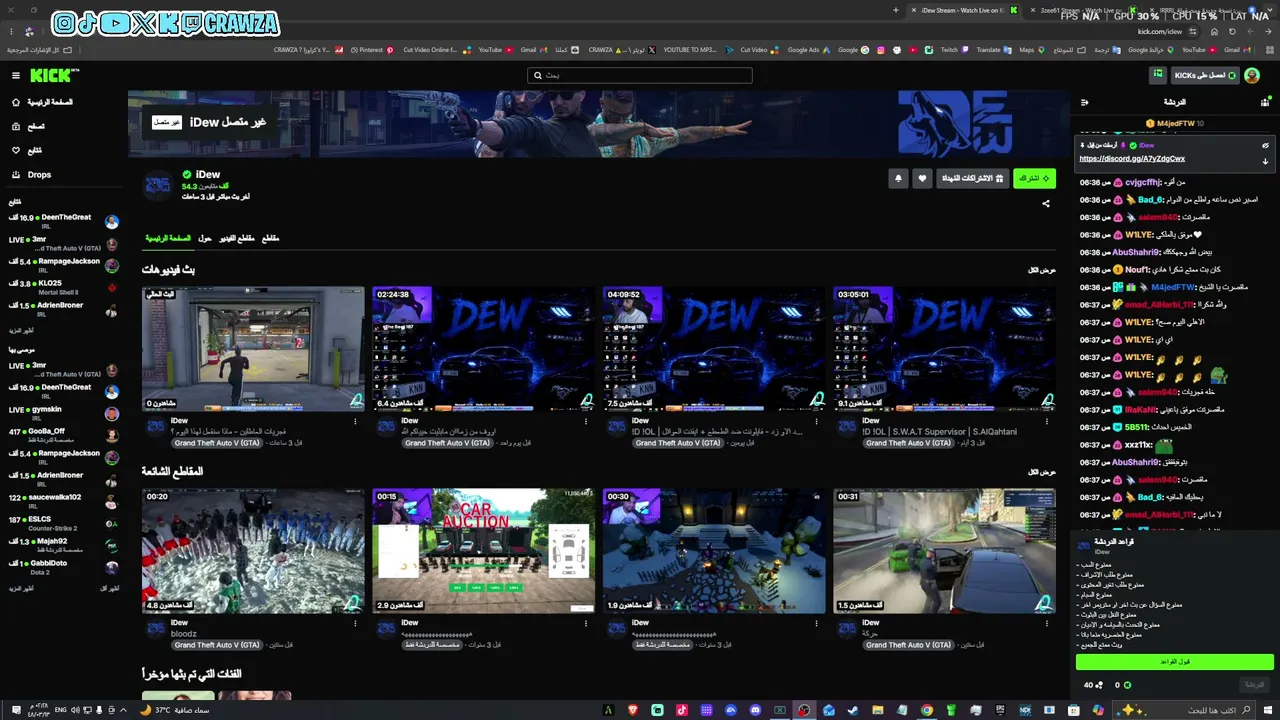Open saucewalka102 recommended channel
The width and height of the screenshot is (1280, 720).
pos(62,501)
